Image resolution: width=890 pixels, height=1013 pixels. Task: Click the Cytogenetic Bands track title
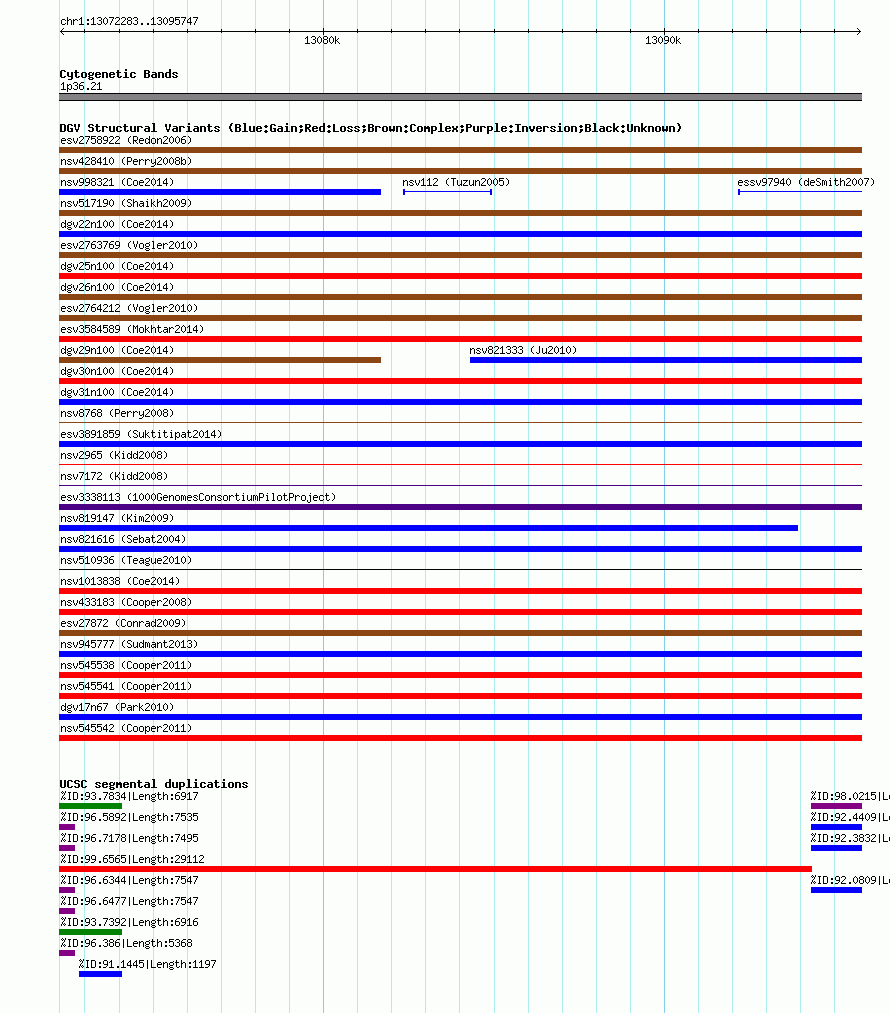tap(119, 74)
